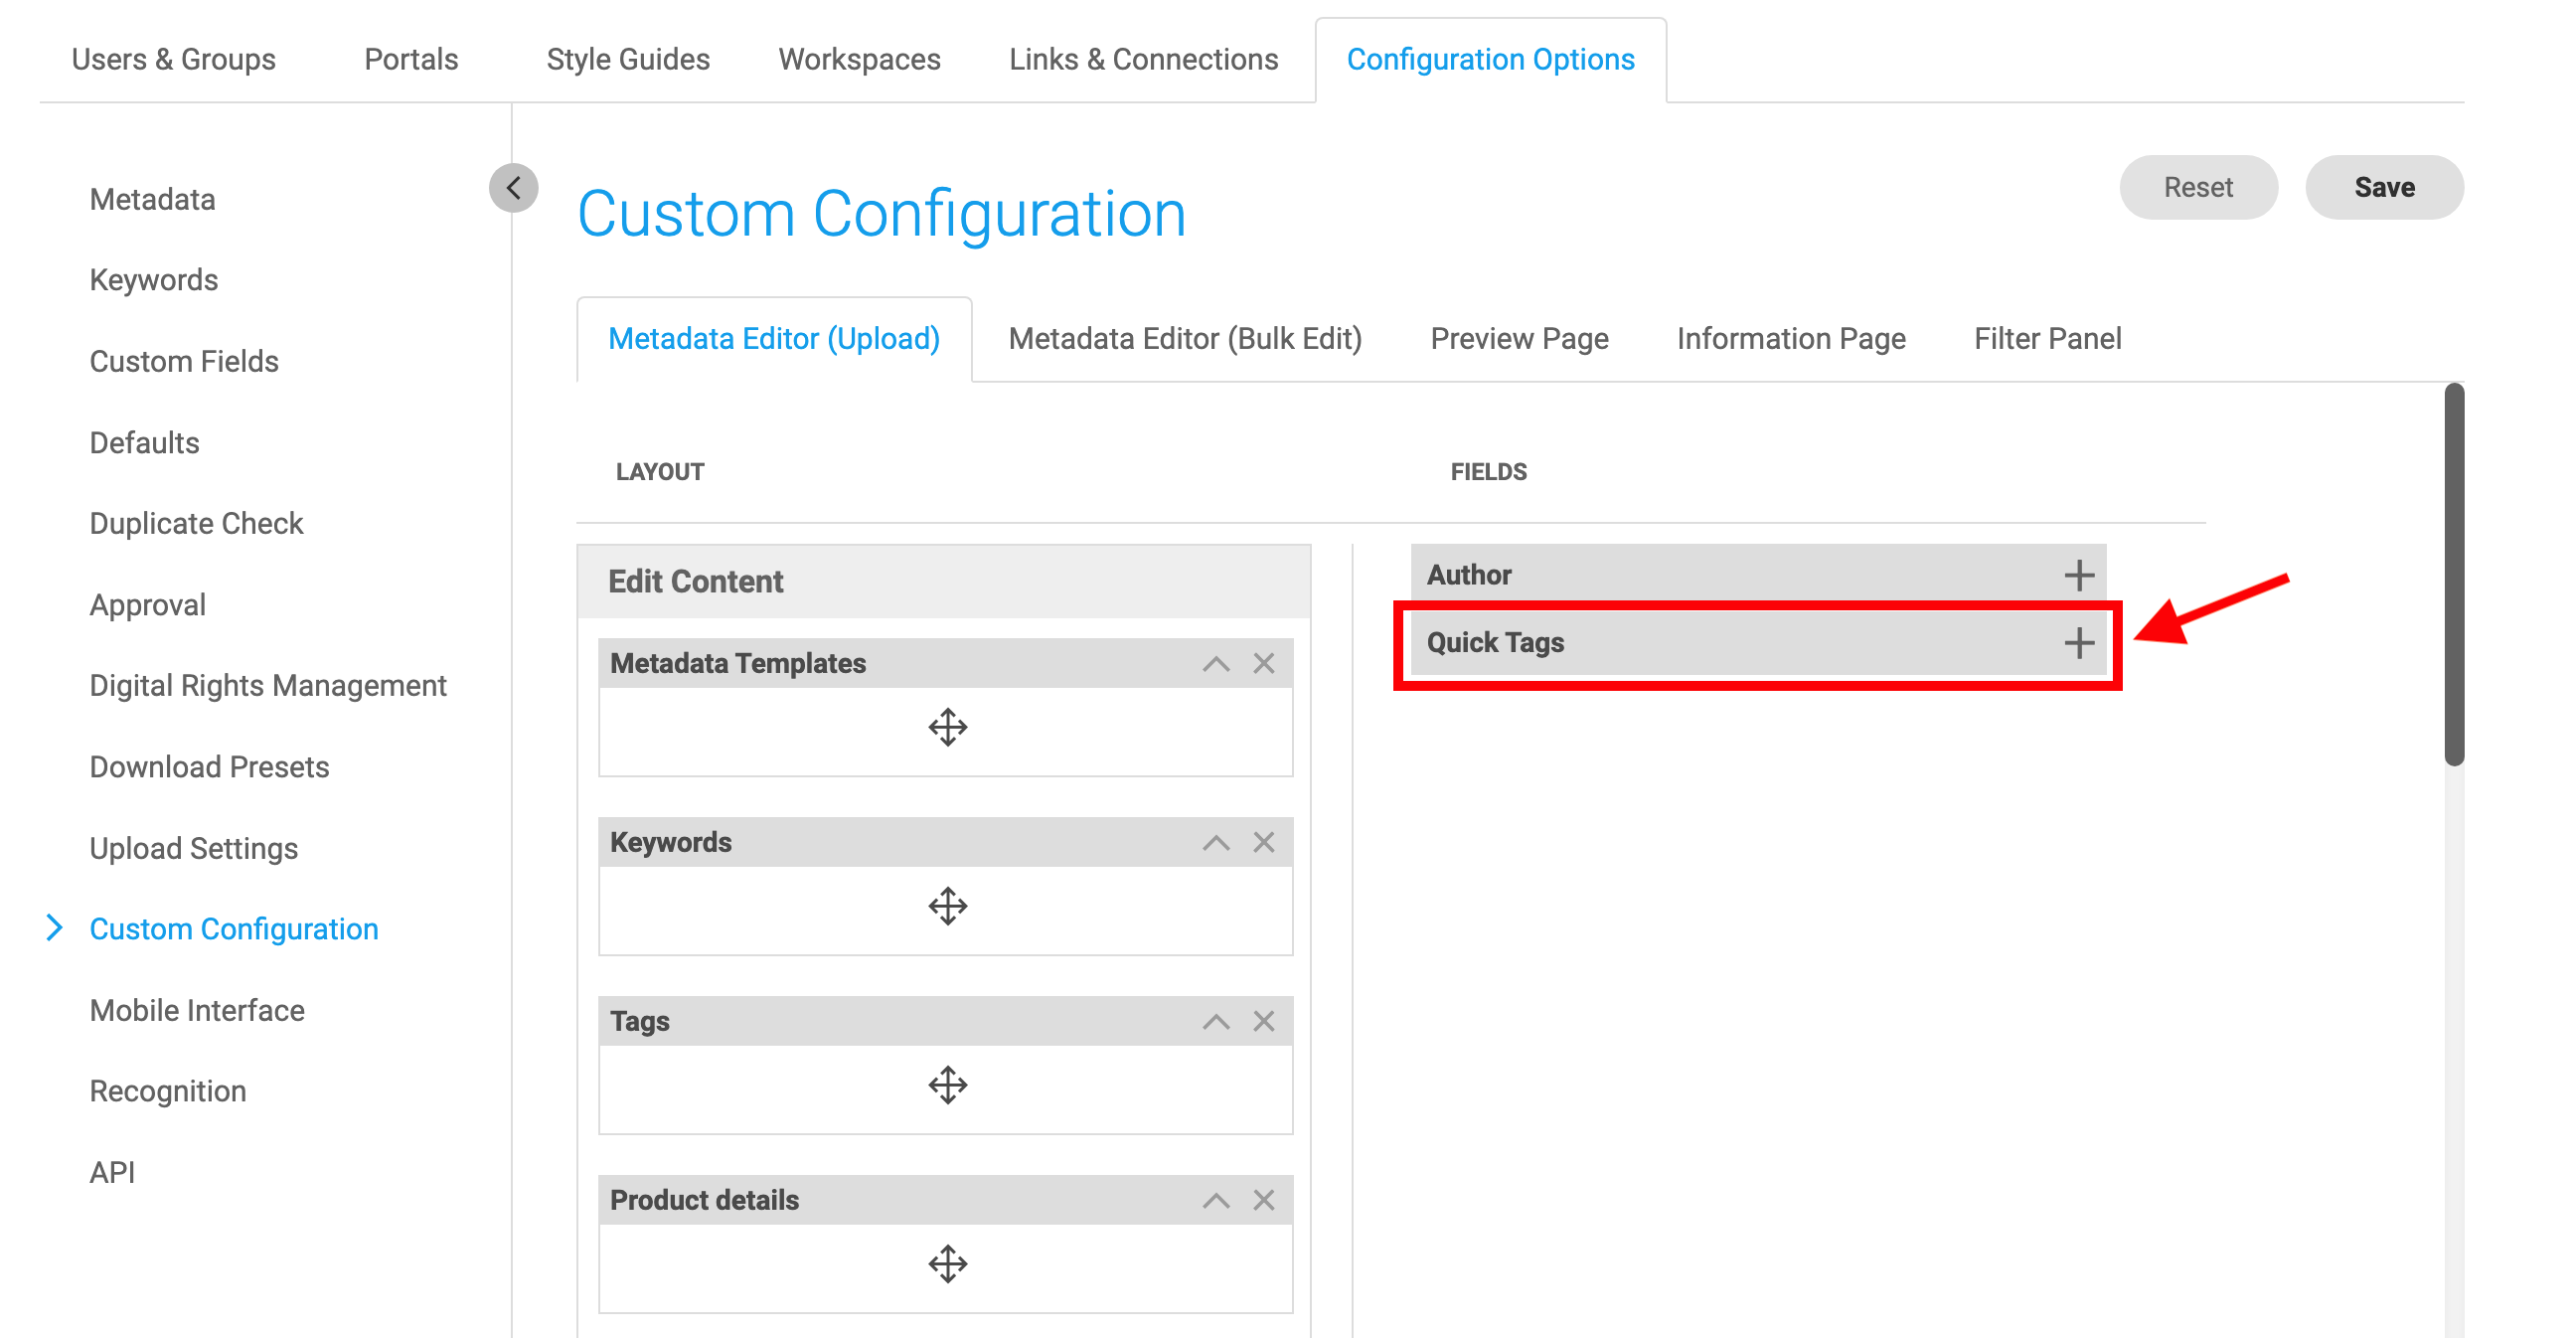Remove the Metadata Templates panel
Screen dimensions: 2576x1338
pyautogui.click(x=1264, y=662)
